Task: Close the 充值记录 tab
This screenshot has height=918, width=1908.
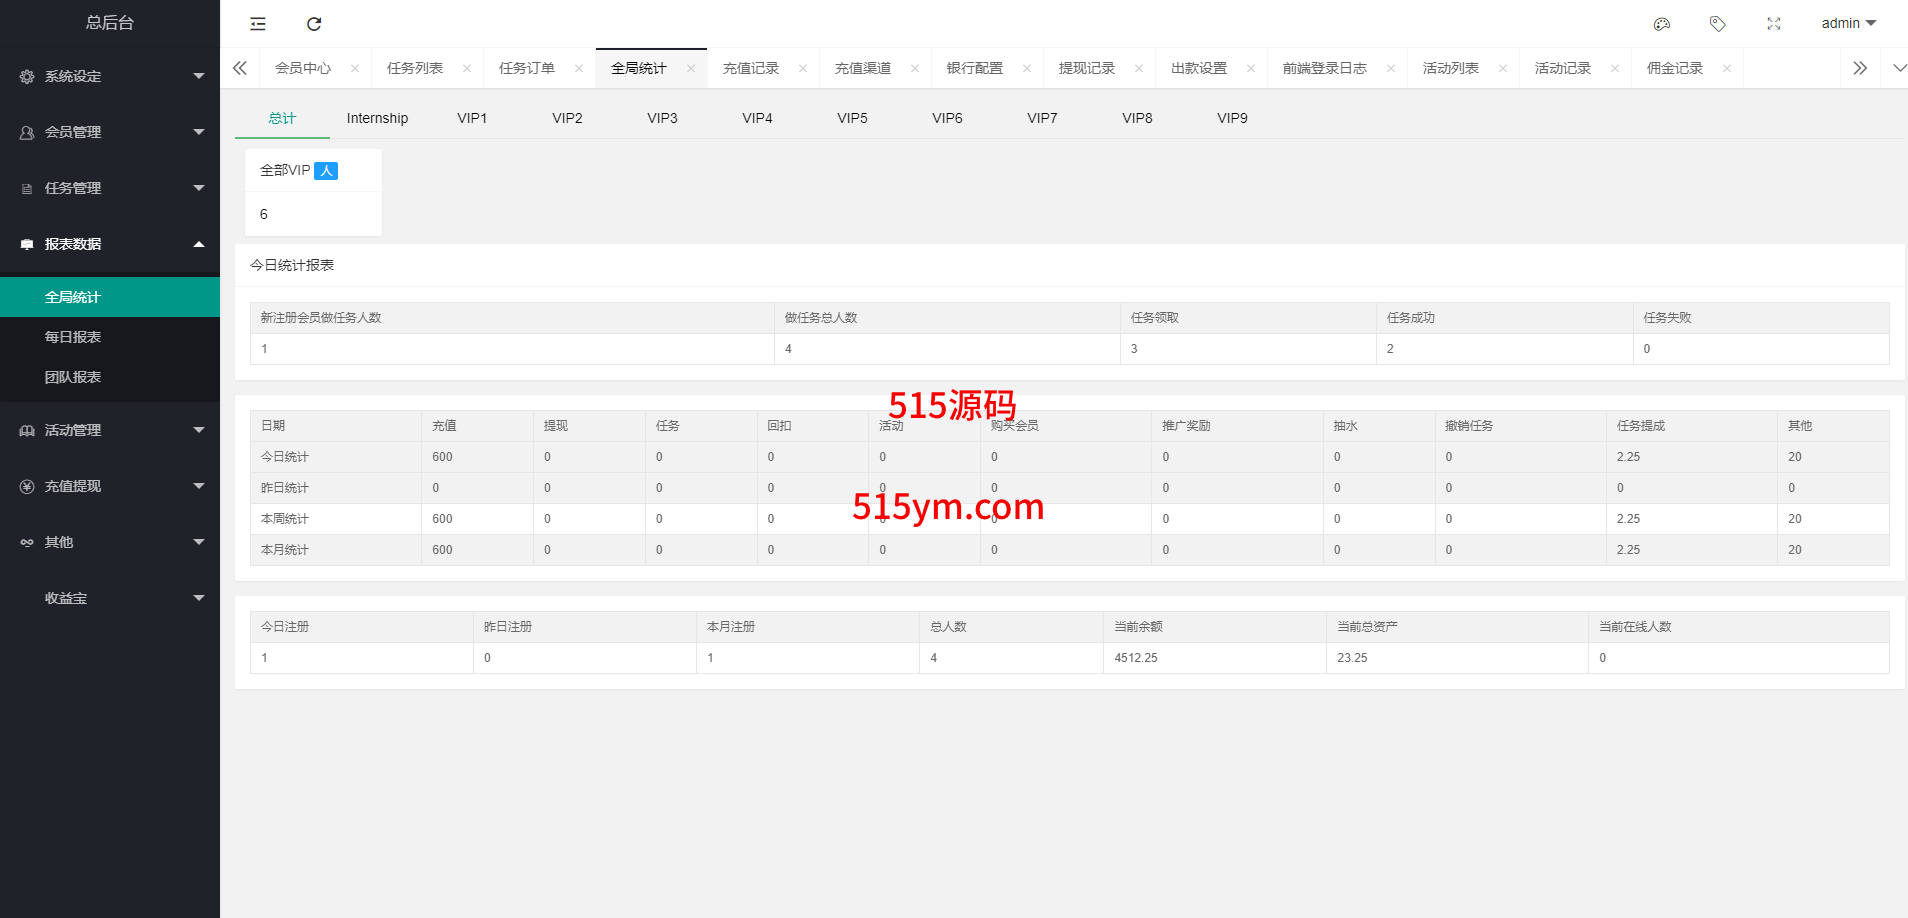Action: click(x=803, y=69)
